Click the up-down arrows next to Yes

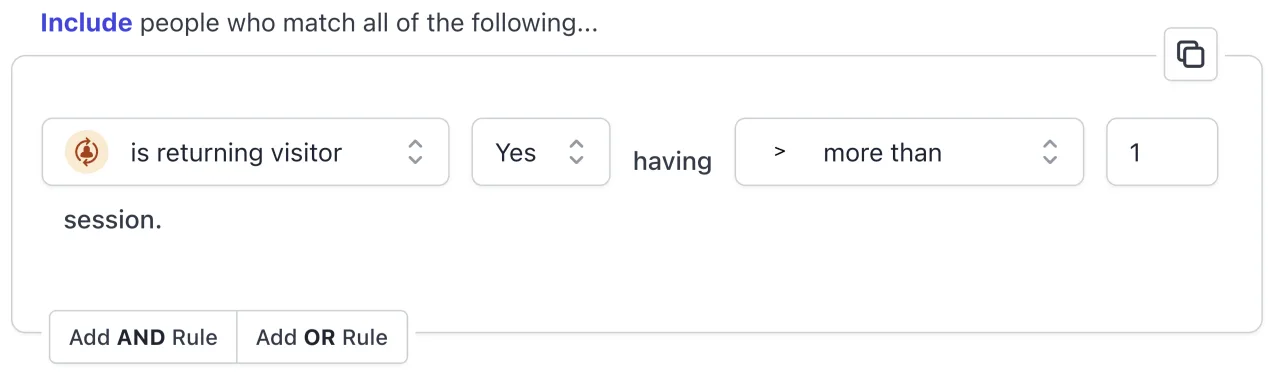coord(576,152)
